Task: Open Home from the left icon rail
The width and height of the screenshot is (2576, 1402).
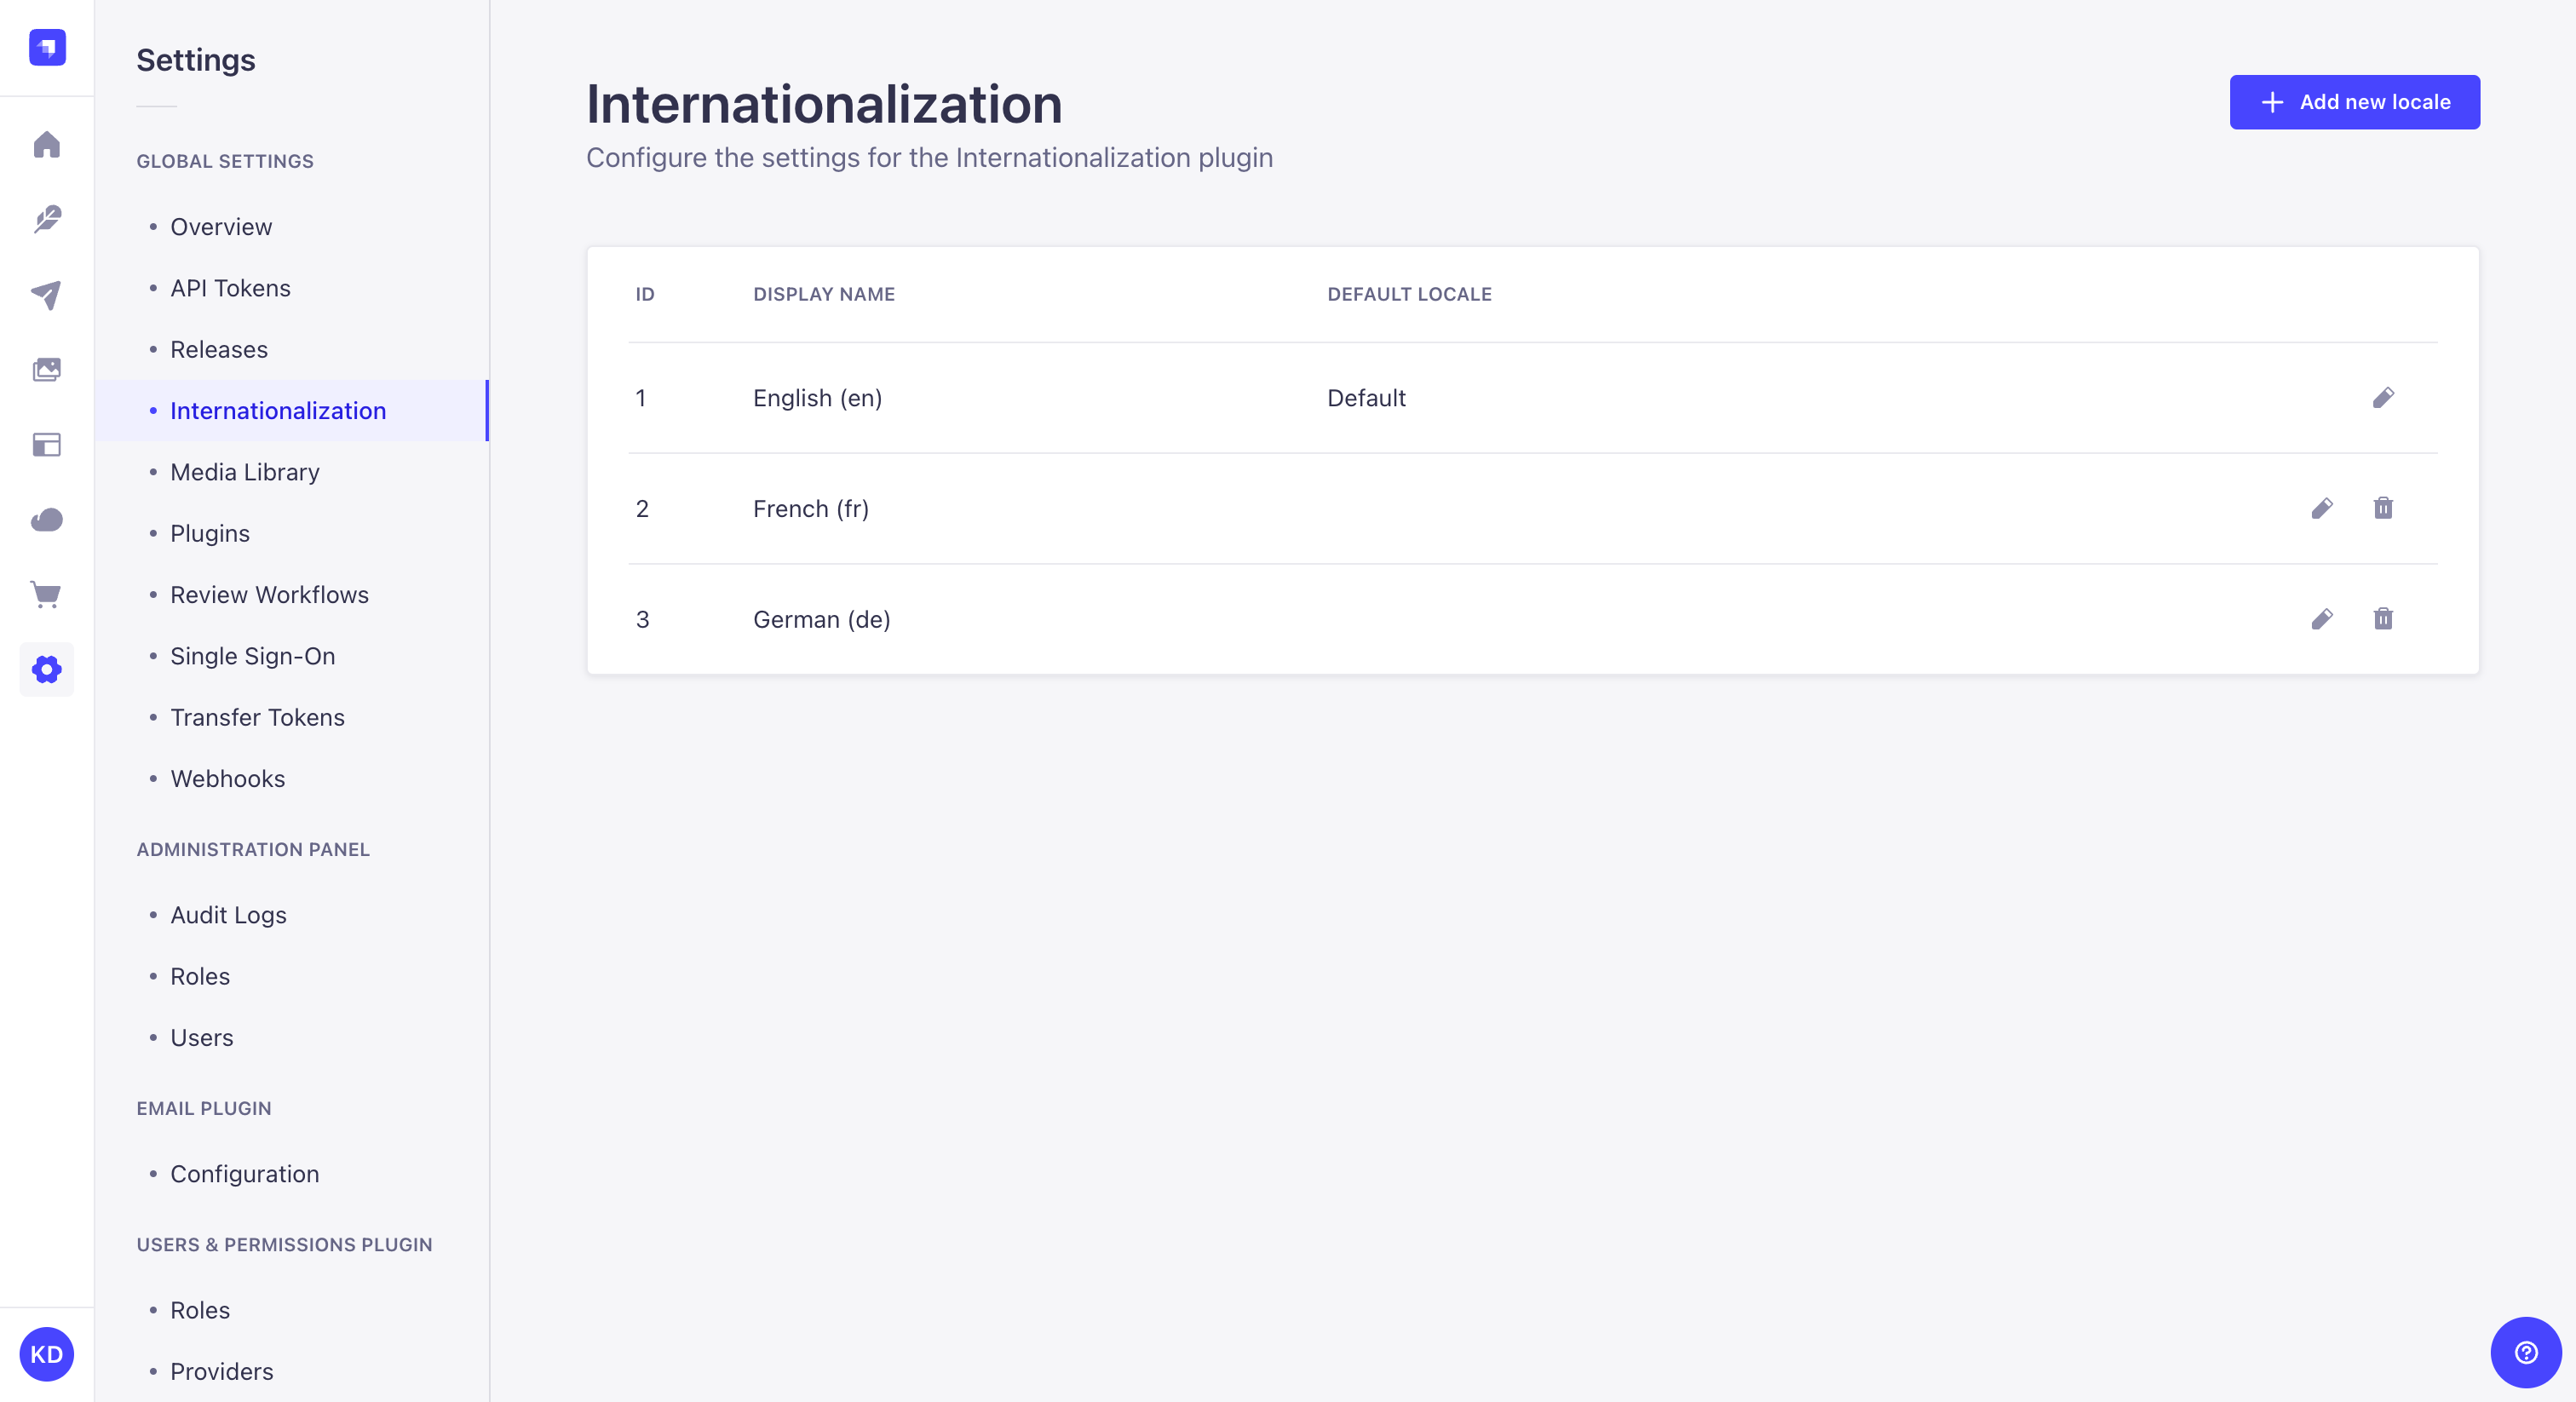Action: click(x=47, y=145)
